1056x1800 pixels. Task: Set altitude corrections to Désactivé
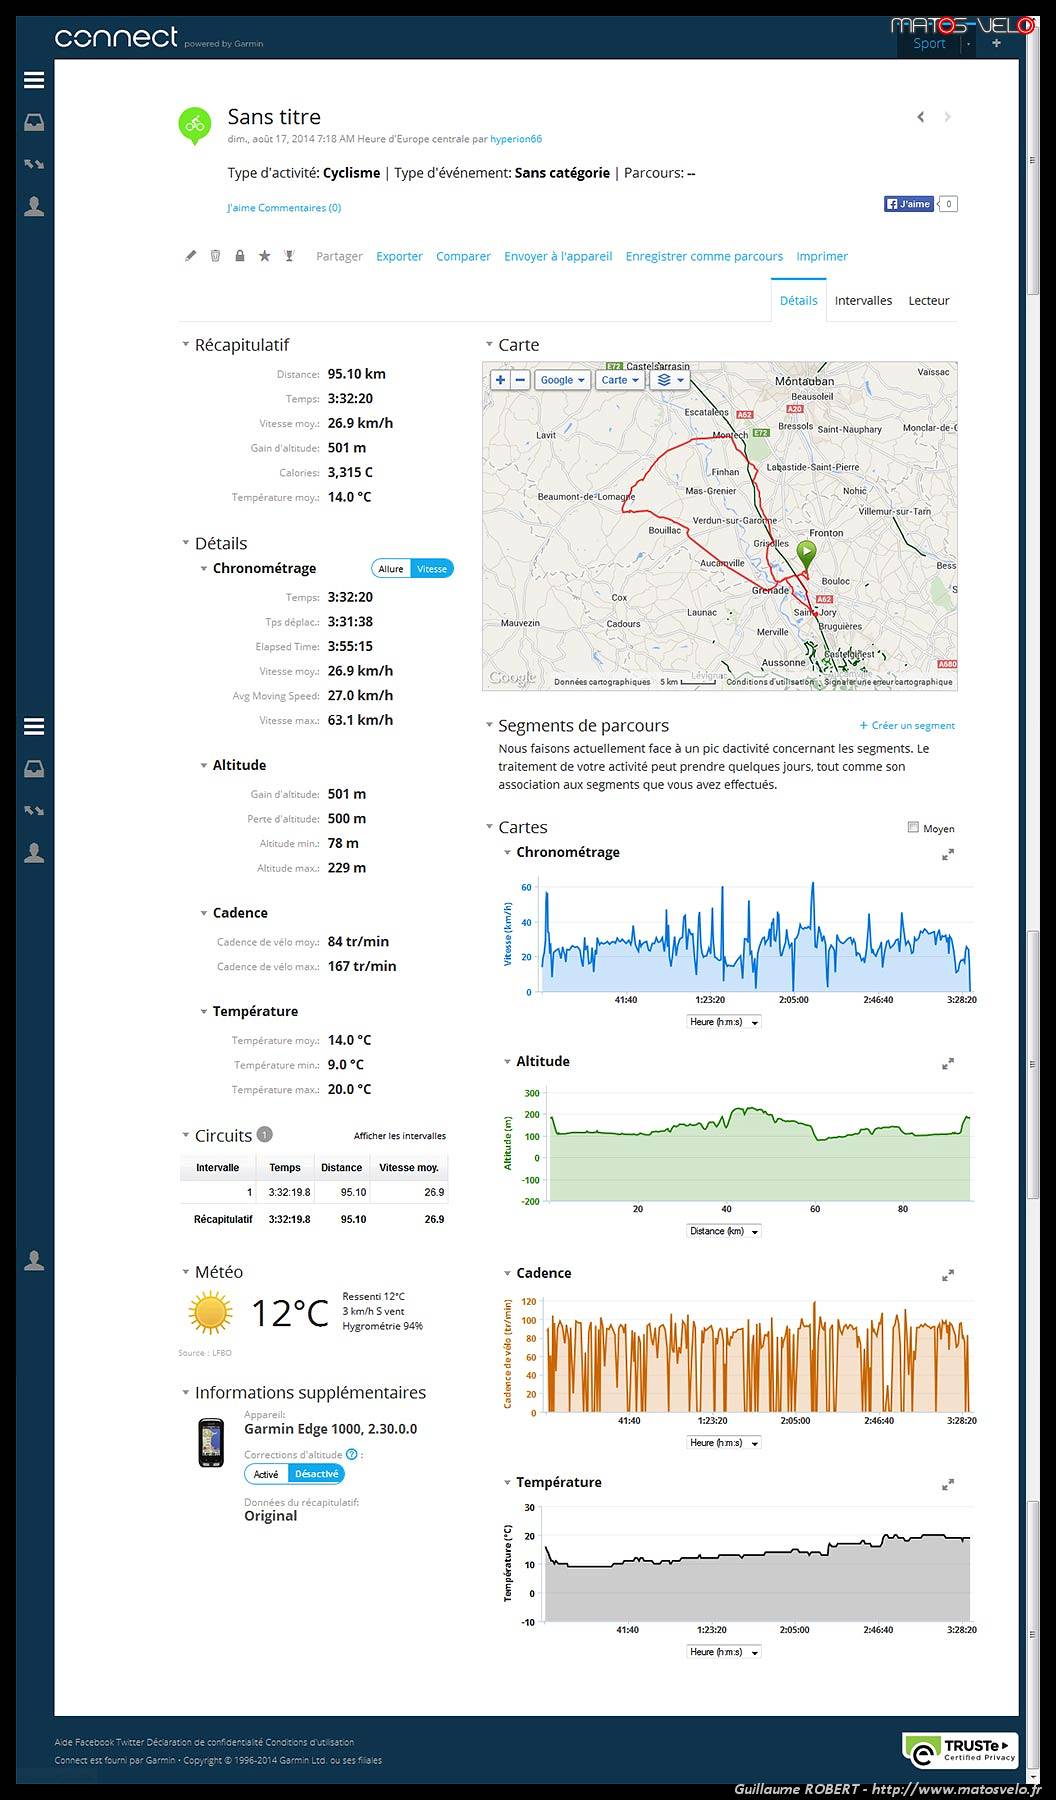point(316,1474)
